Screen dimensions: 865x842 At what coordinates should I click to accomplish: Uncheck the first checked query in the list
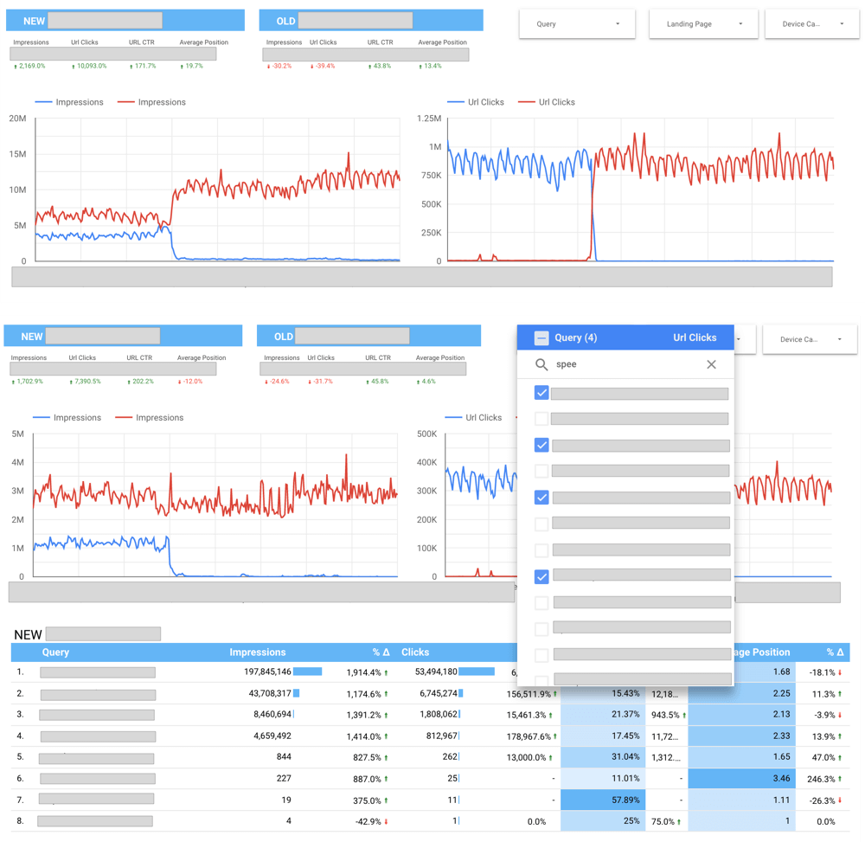pyautogui.click(x=541, y=393)
